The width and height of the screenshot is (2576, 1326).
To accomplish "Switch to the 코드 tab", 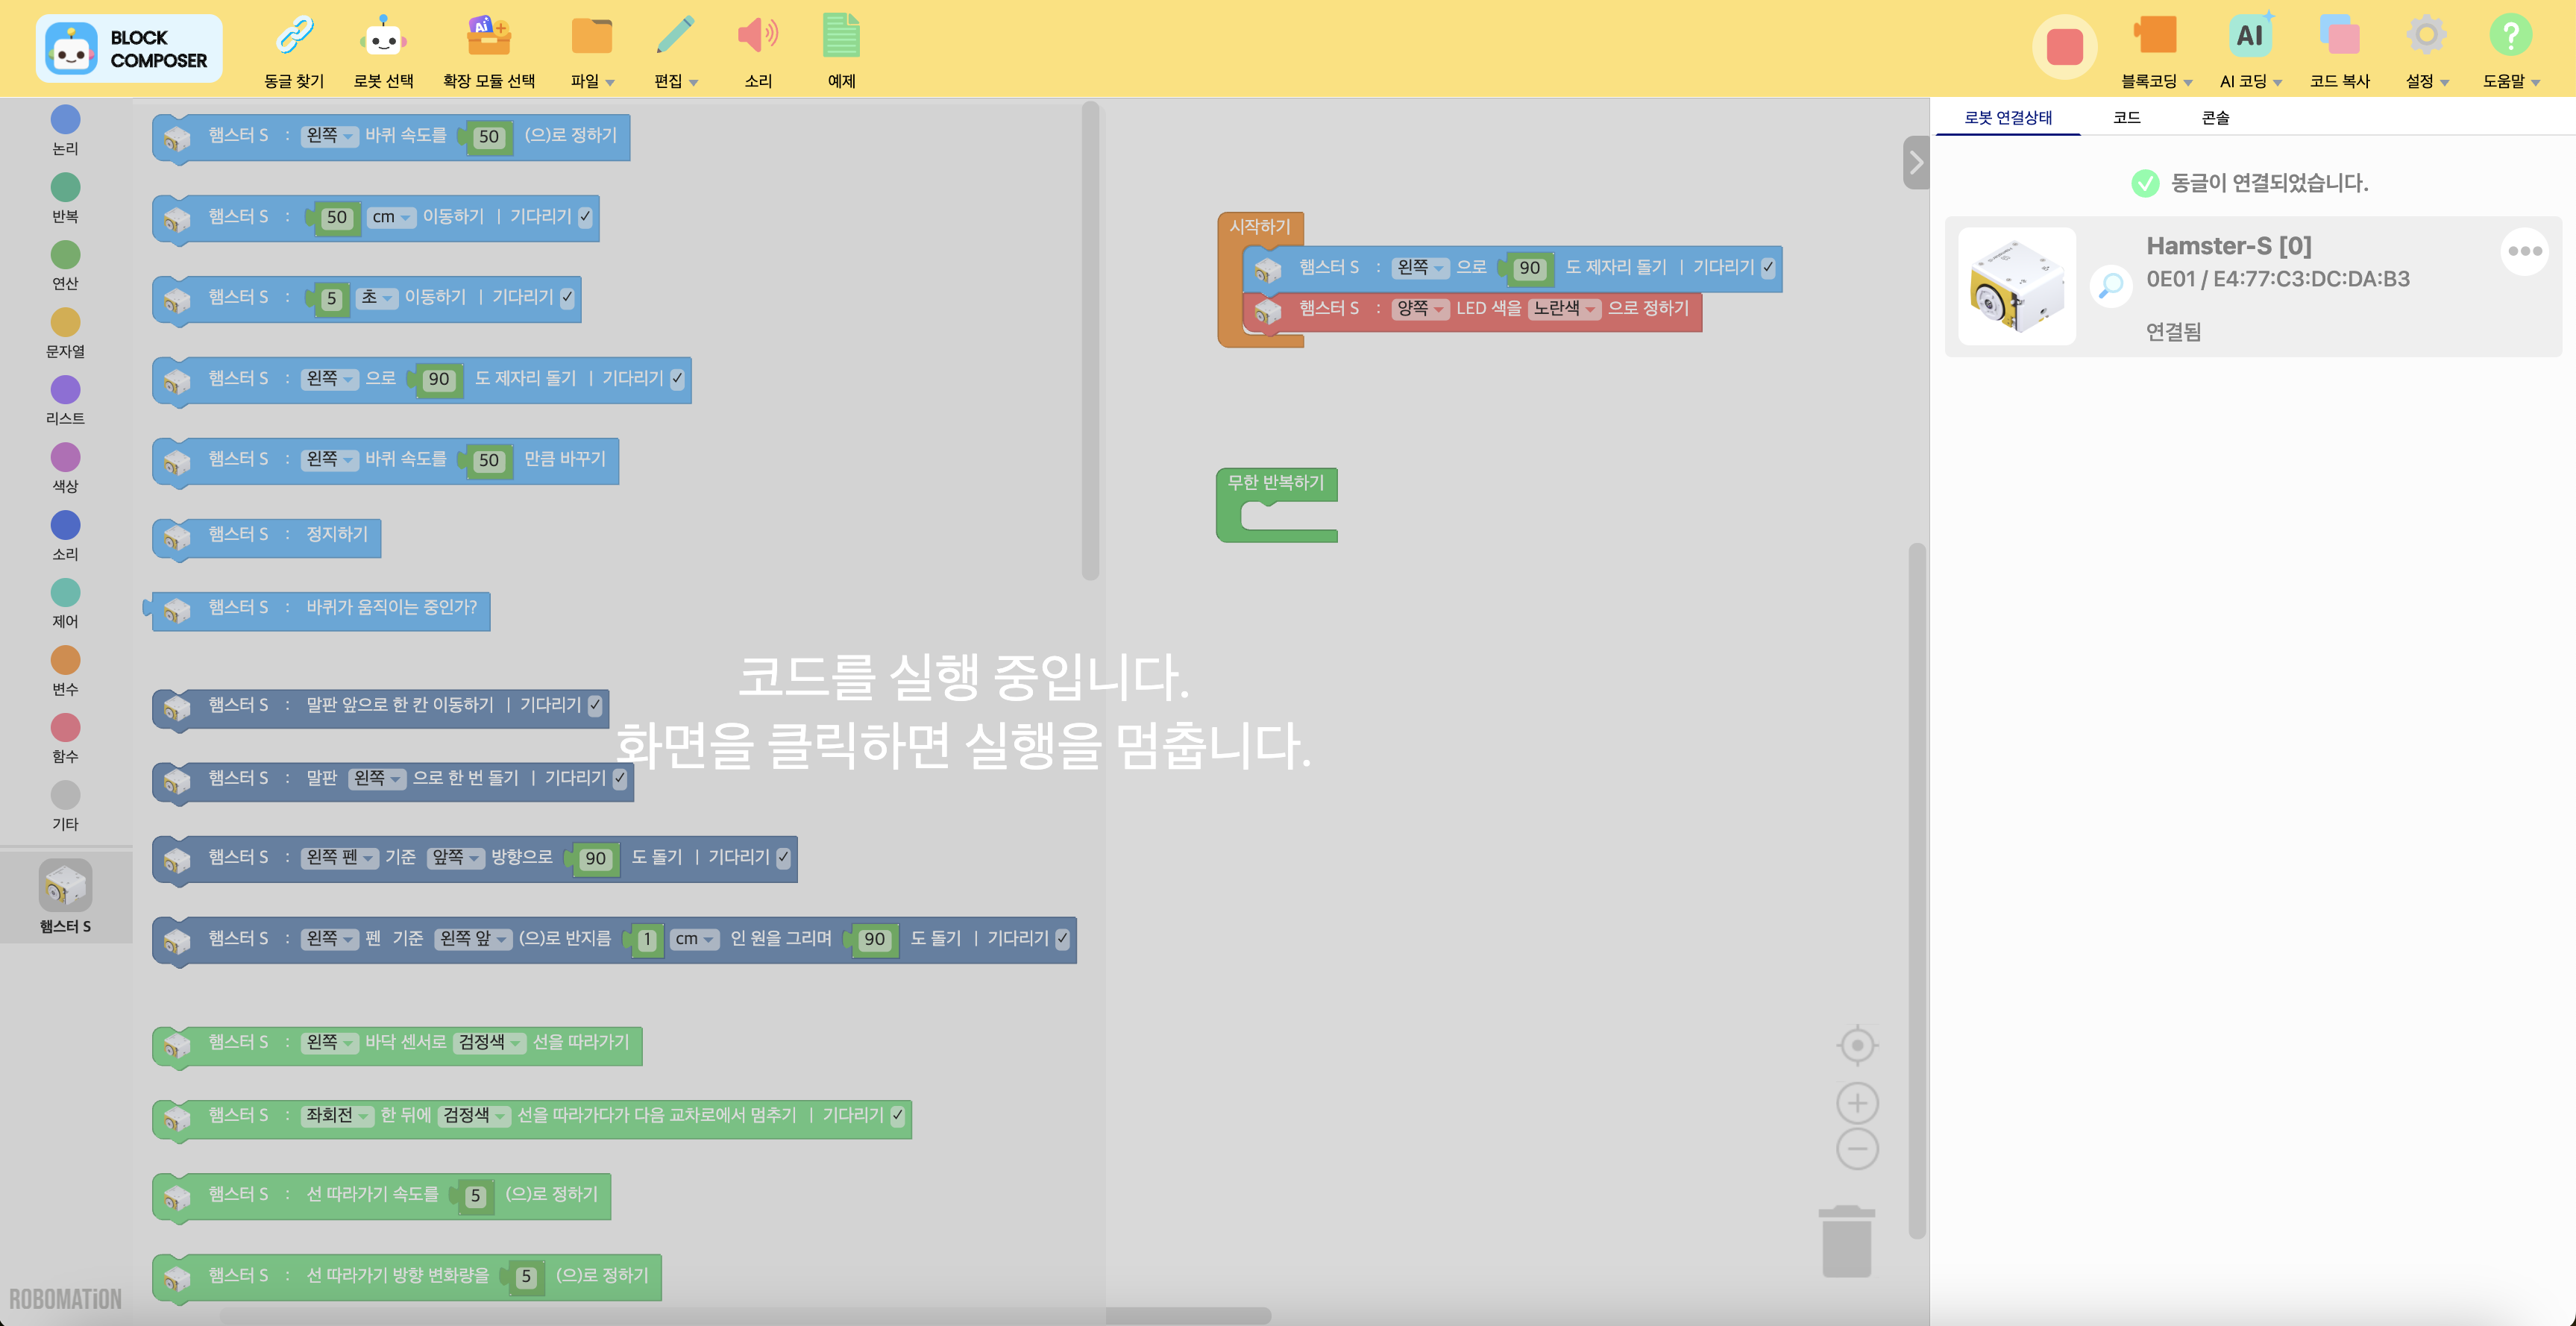I will pyautogui.click(x=2126, y=118).
